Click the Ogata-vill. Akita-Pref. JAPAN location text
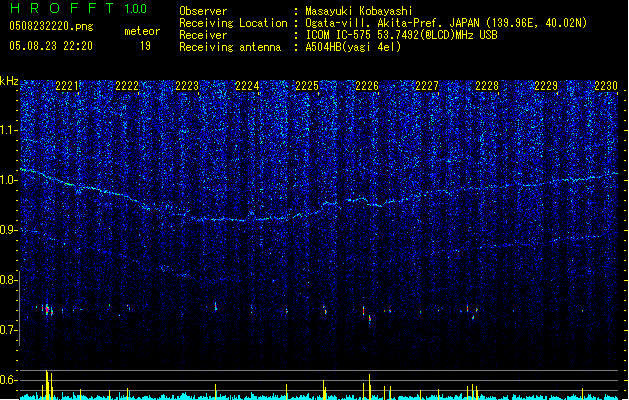The height and width of the screenshot is (400, 629). click(446, 23)
